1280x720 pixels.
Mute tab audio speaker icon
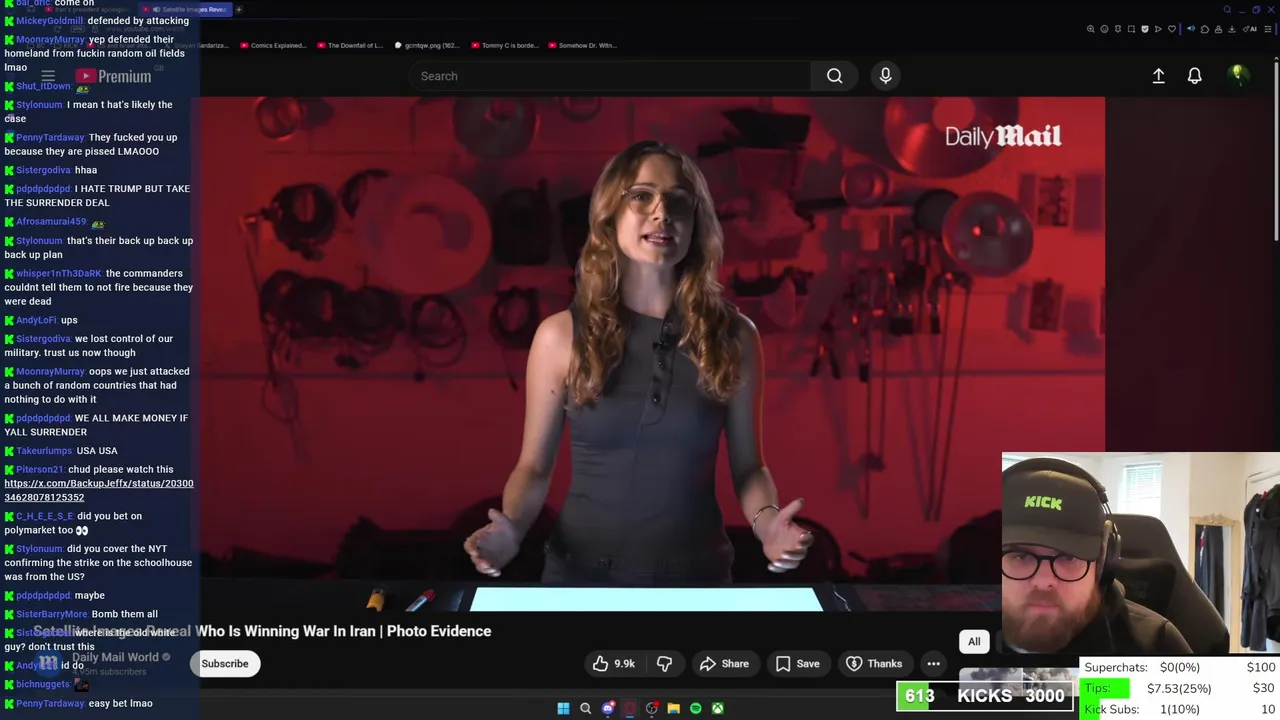pyautogui.click(x=1191, y=29)
